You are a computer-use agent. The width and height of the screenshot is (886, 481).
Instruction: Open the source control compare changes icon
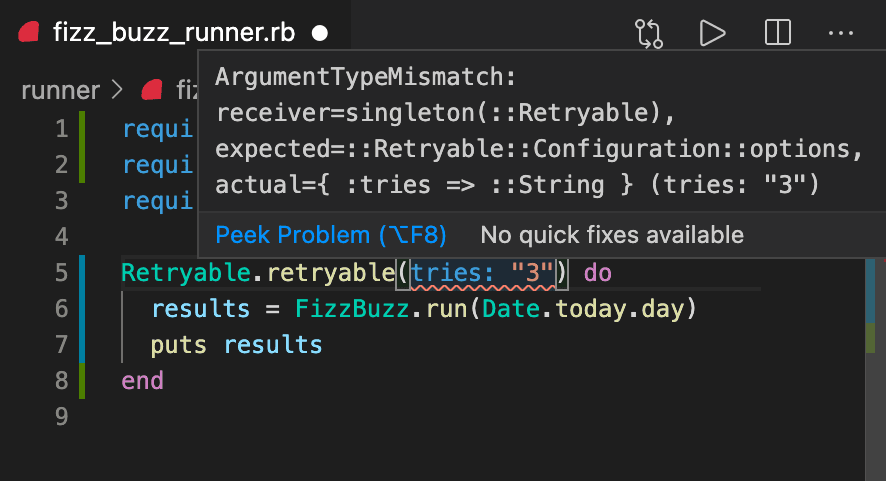(x=649, y=33)
